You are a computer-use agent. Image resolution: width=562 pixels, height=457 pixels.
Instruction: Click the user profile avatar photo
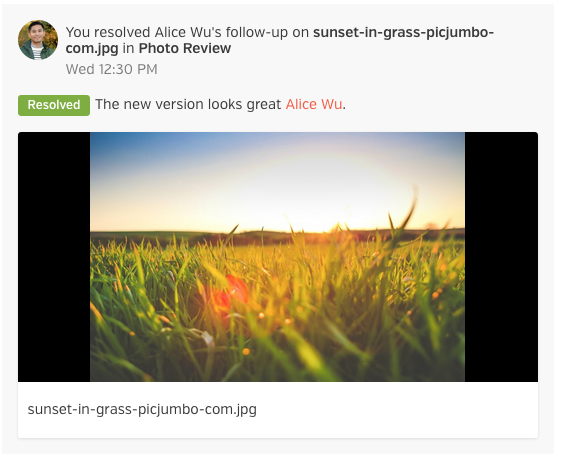point(38,40)
